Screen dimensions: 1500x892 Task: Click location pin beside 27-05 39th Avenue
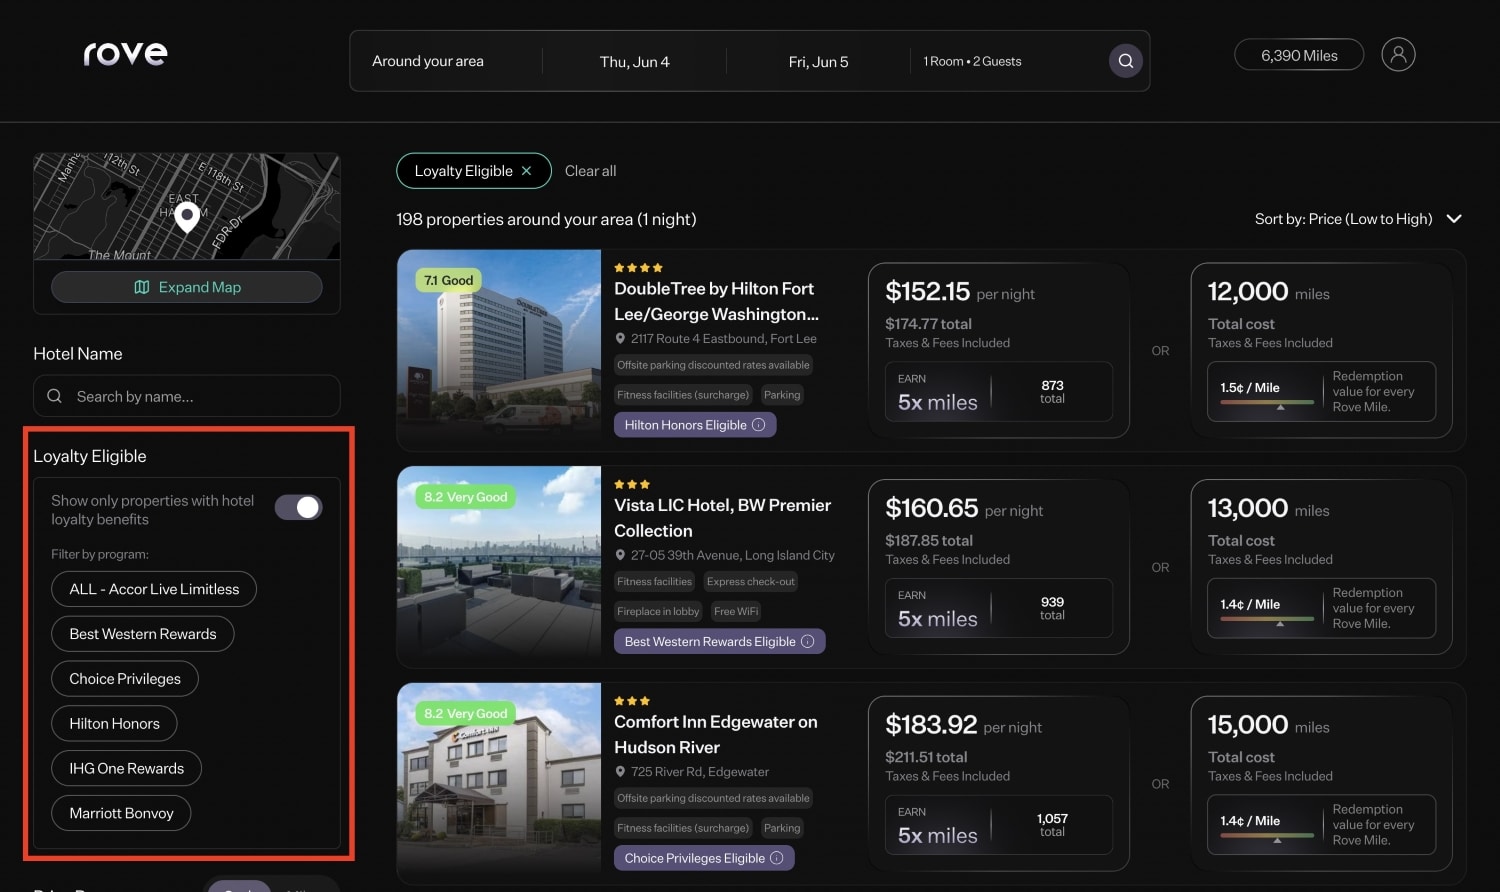tap(620, 555)
